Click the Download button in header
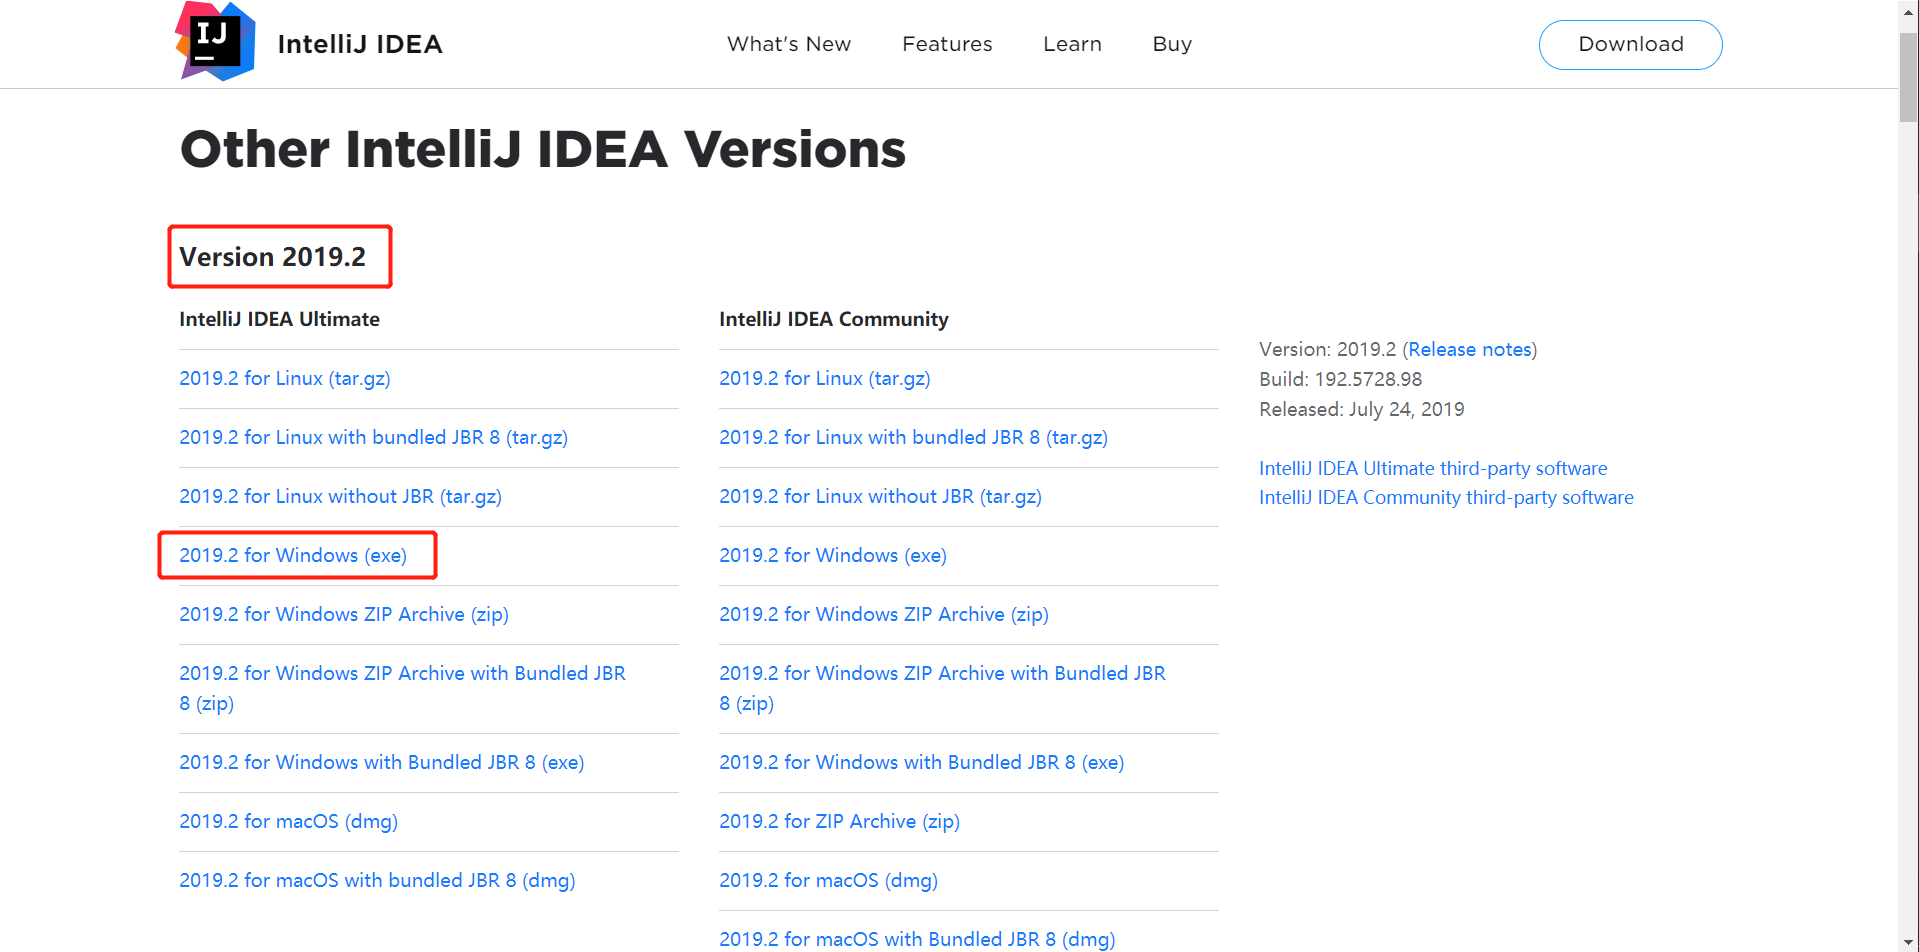 click(x=1630, y=45)
